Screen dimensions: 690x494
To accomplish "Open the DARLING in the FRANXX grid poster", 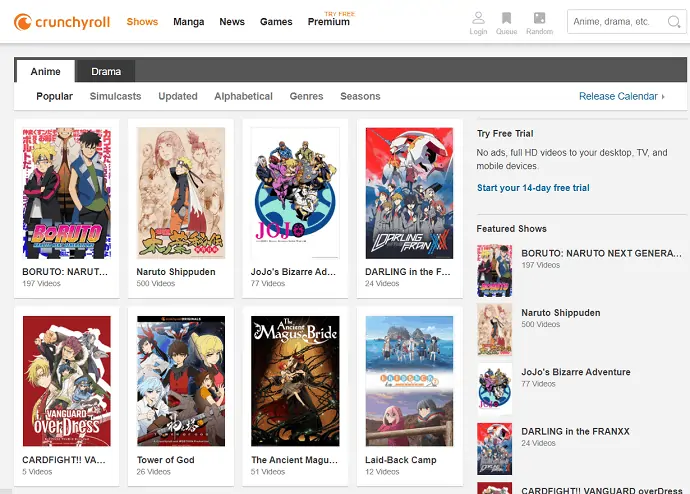I will pos(409,193).
